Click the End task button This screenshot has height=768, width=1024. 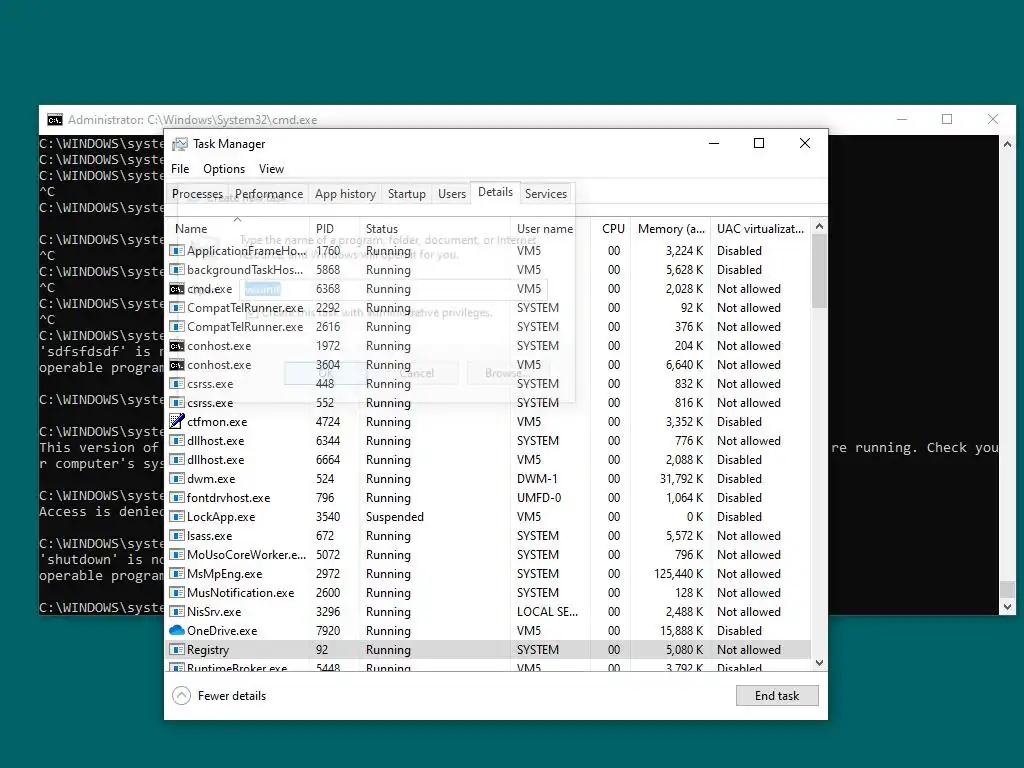(x=776, y=696)
